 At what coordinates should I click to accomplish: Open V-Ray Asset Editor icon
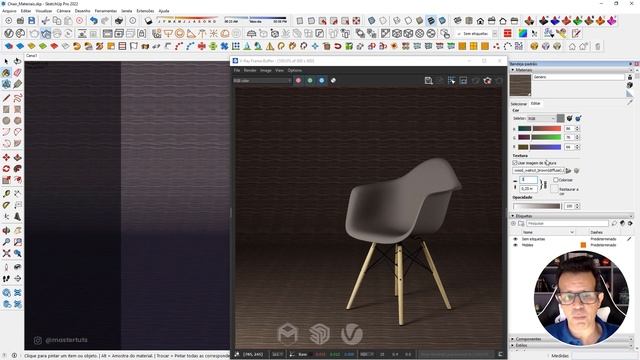coord(9,33)
